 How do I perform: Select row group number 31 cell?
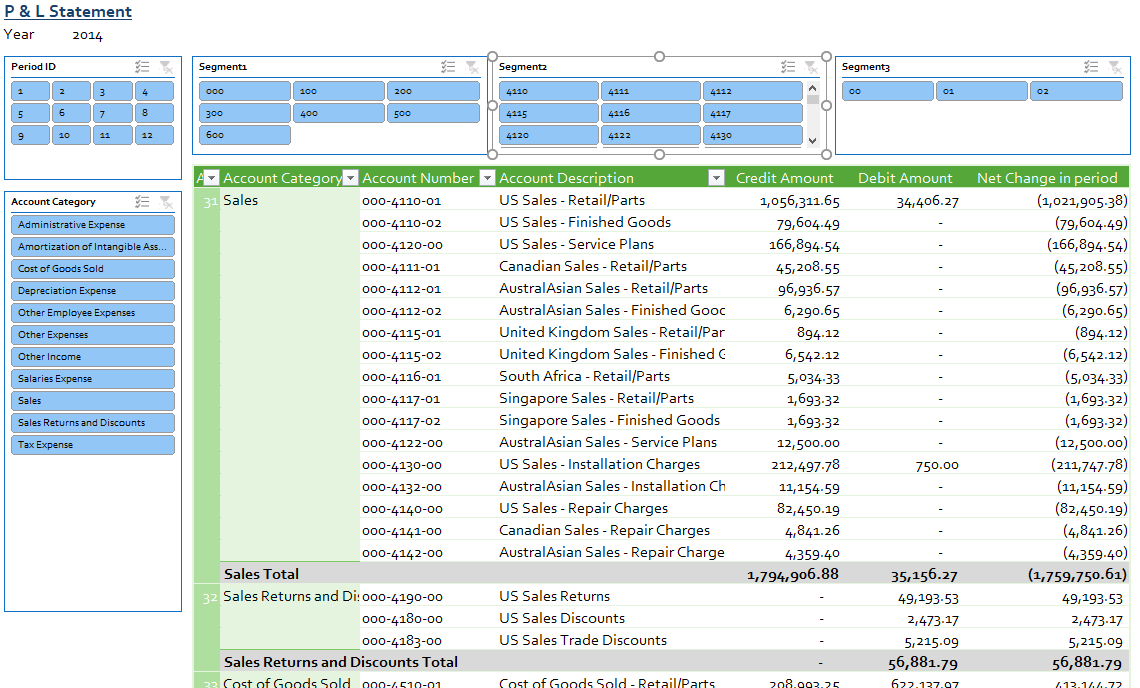[210, 202]
